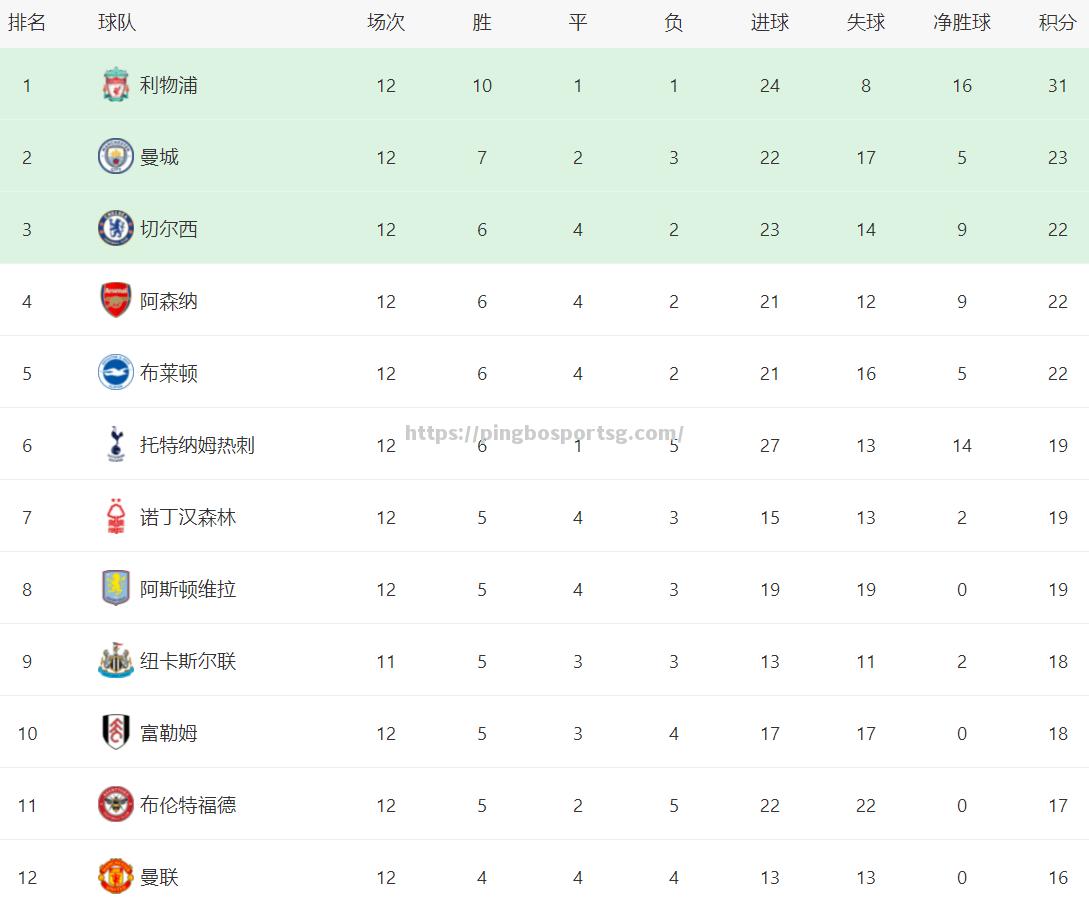Viewport: 1089px width, 901px height.
Task: Select the Nottingham Forest tree crest
Action: click(115, 516)
